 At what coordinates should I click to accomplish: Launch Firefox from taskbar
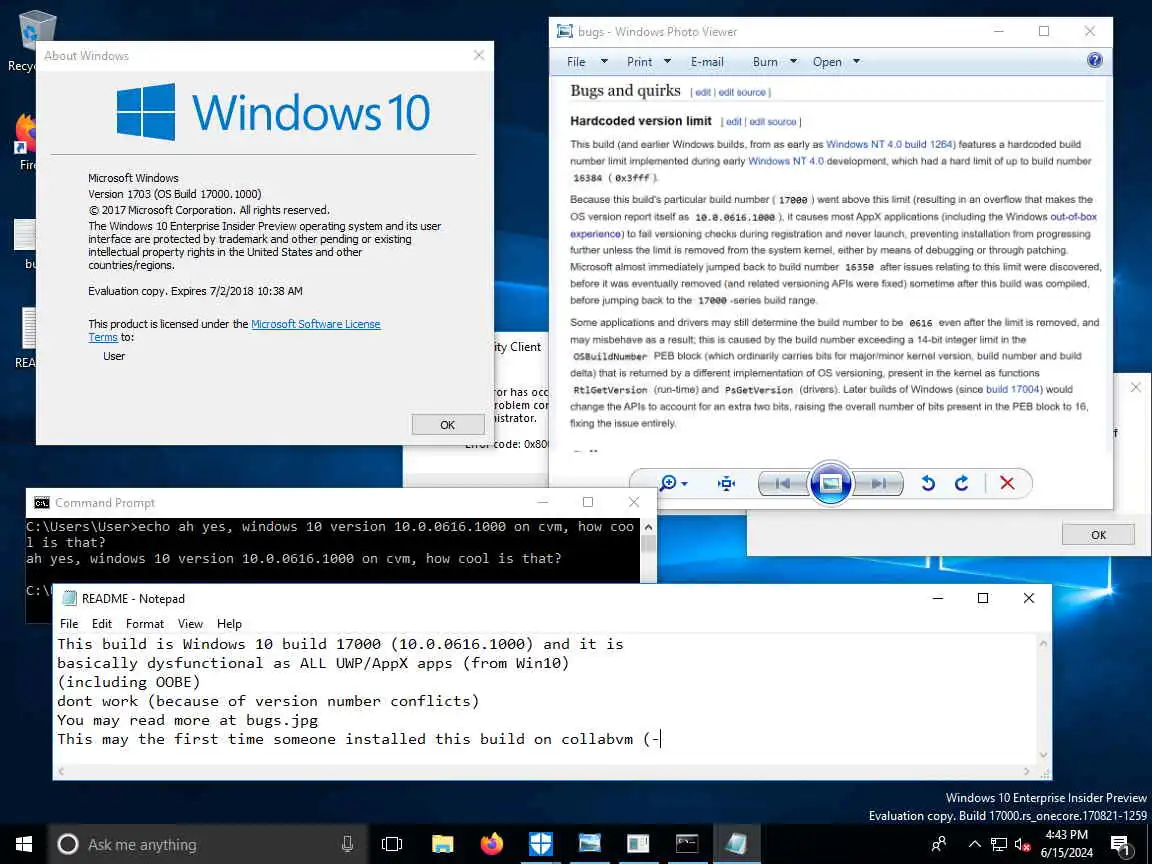point(492,844)
